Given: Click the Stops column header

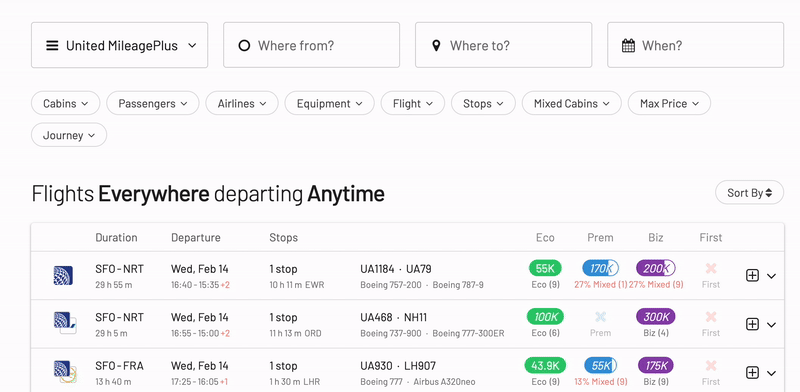Looking at the screenshot, I should (284, 237).
